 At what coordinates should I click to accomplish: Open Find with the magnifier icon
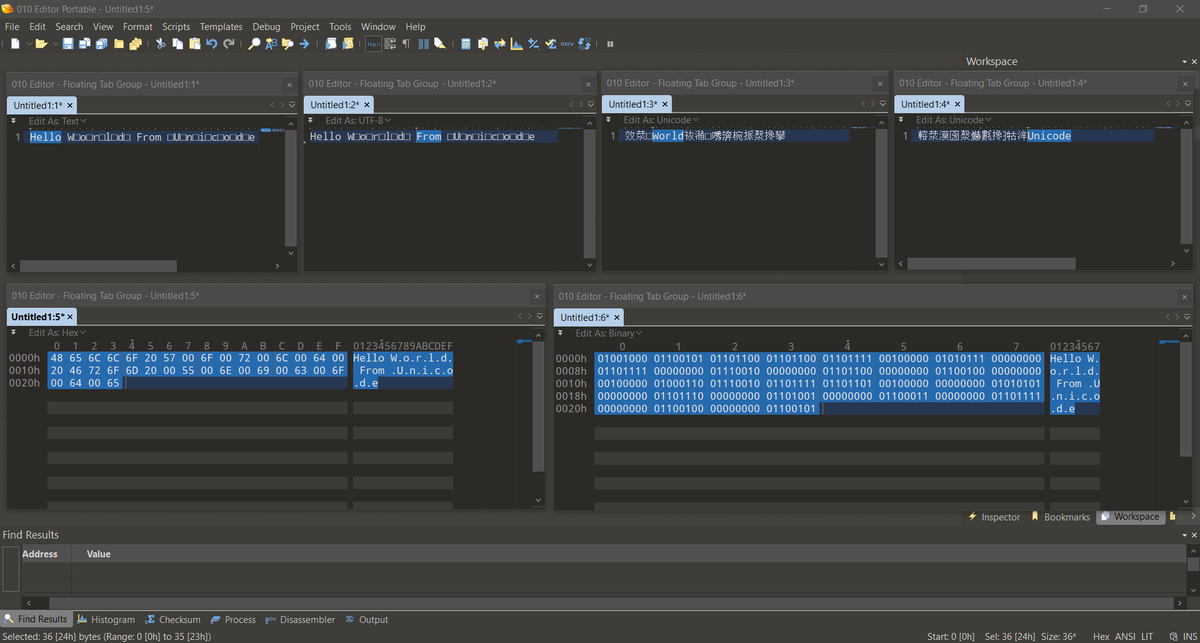[x=254, y=44]
